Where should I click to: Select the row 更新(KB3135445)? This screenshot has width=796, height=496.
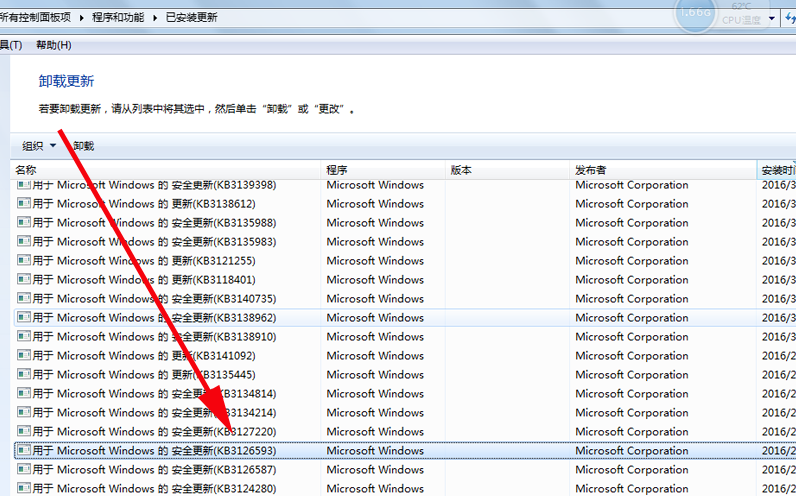click(x=405, y=375)
